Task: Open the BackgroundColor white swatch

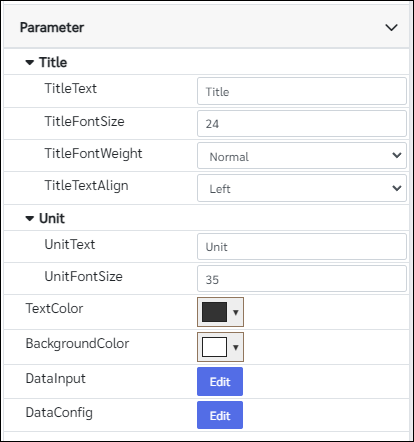Action: click(214, 347)
